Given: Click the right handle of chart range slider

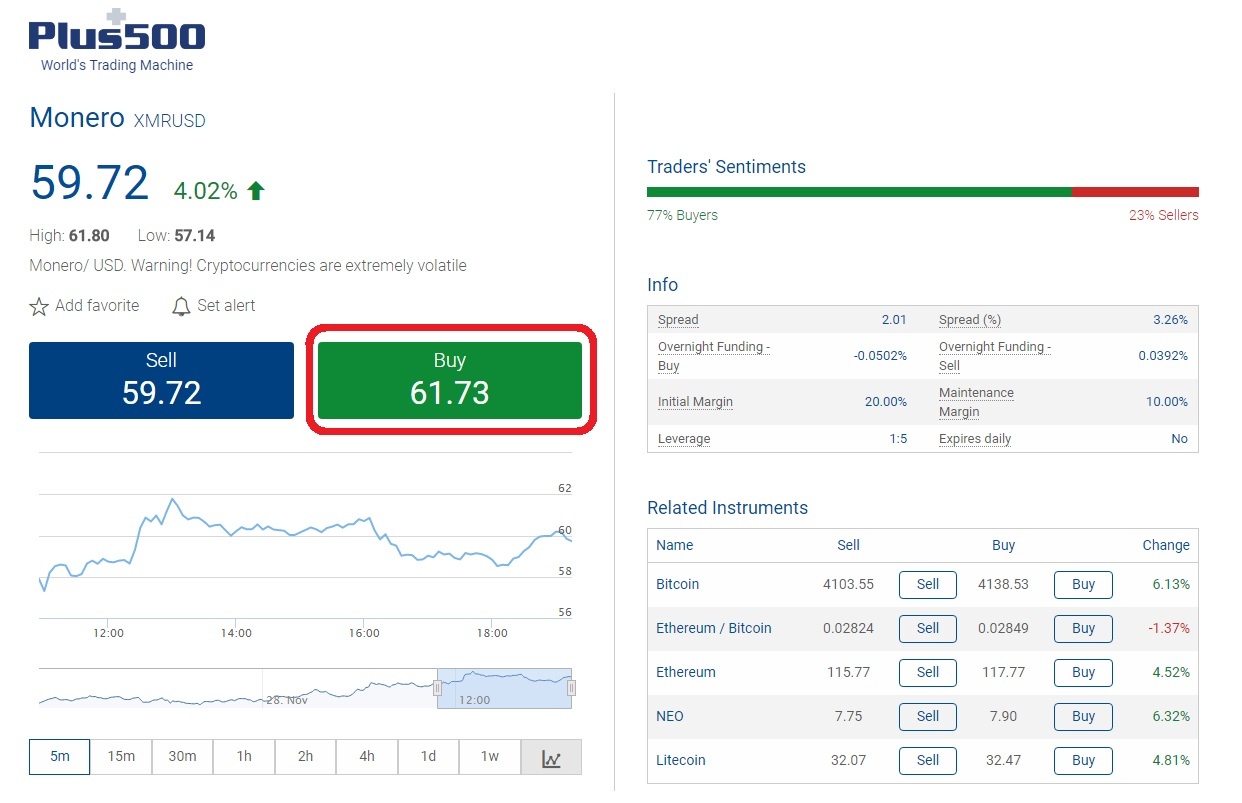Looking at the screenshot, I should click(571, 688).
